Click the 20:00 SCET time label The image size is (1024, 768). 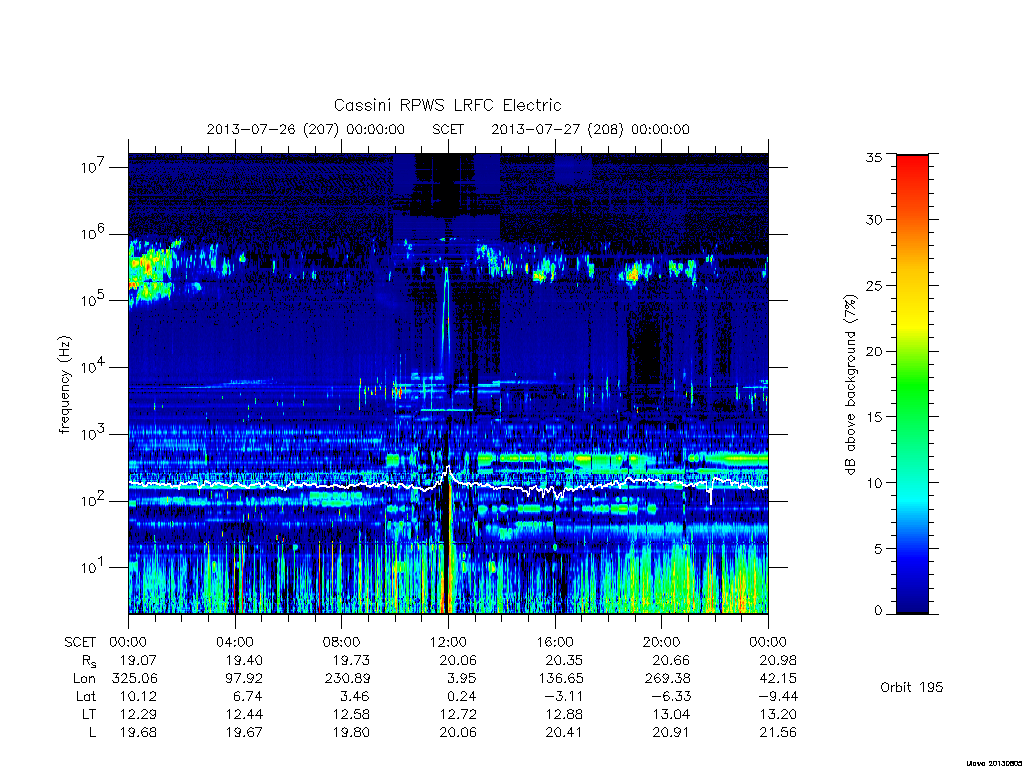click(x=662, y=642)
